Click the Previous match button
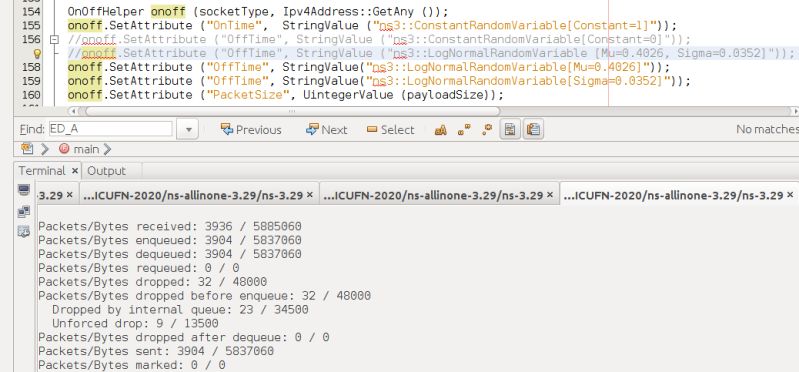799x372 pixels. point(251,130)
